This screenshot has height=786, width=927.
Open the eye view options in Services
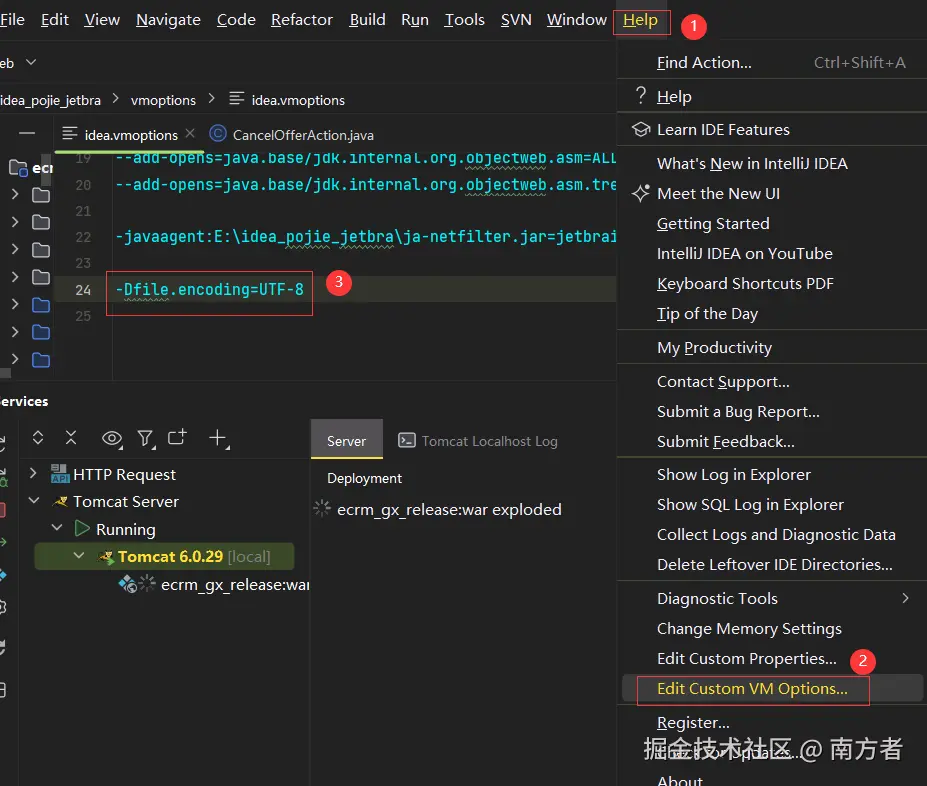(112, 439)
